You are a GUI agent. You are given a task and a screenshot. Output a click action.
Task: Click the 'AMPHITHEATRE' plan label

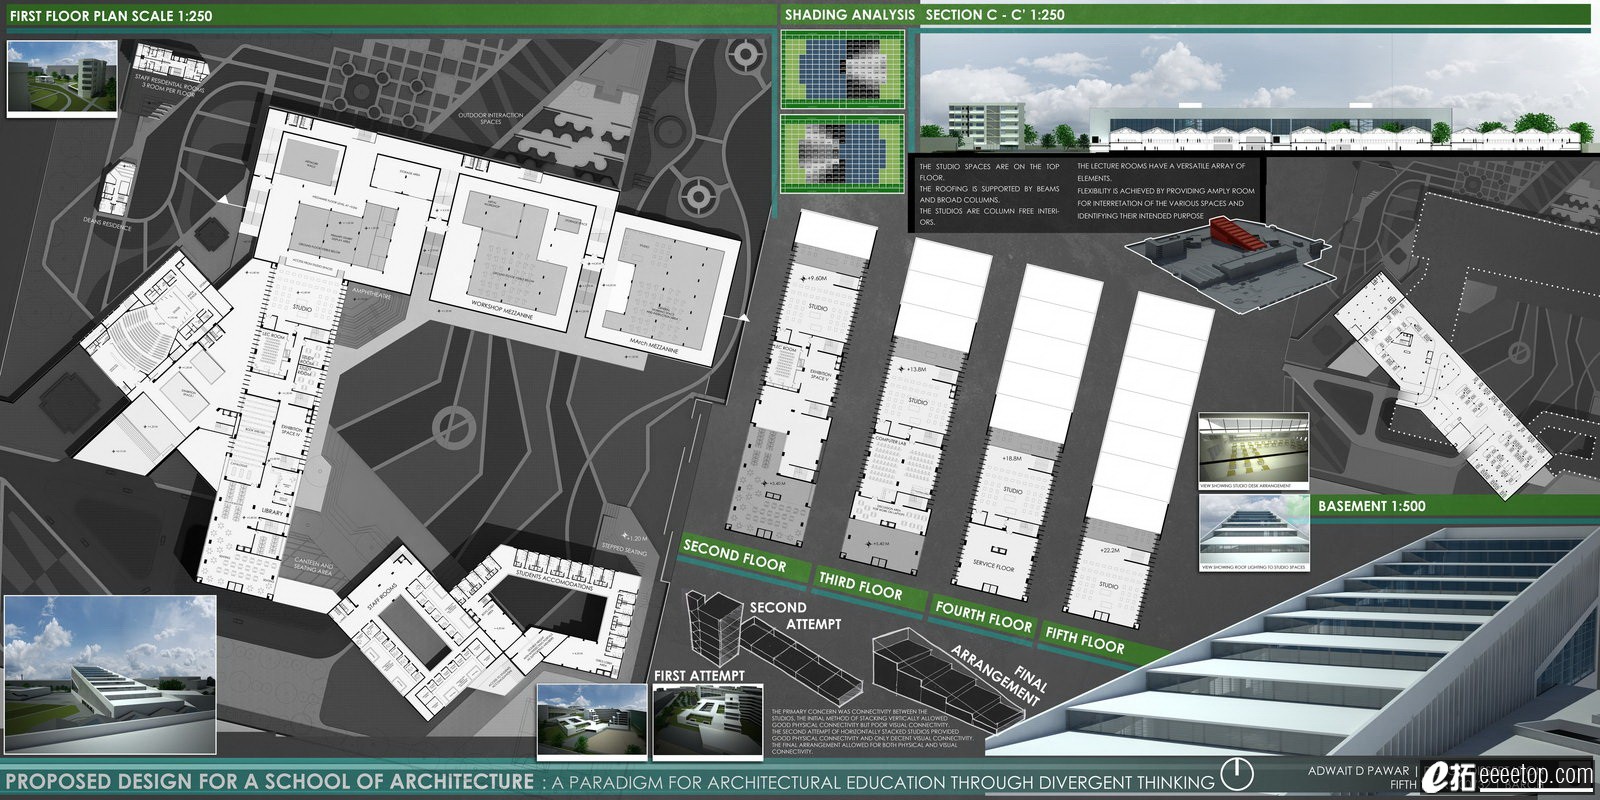click(373, 294)
